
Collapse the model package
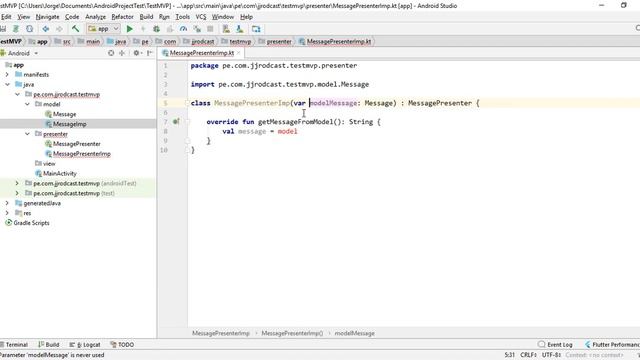27,104
